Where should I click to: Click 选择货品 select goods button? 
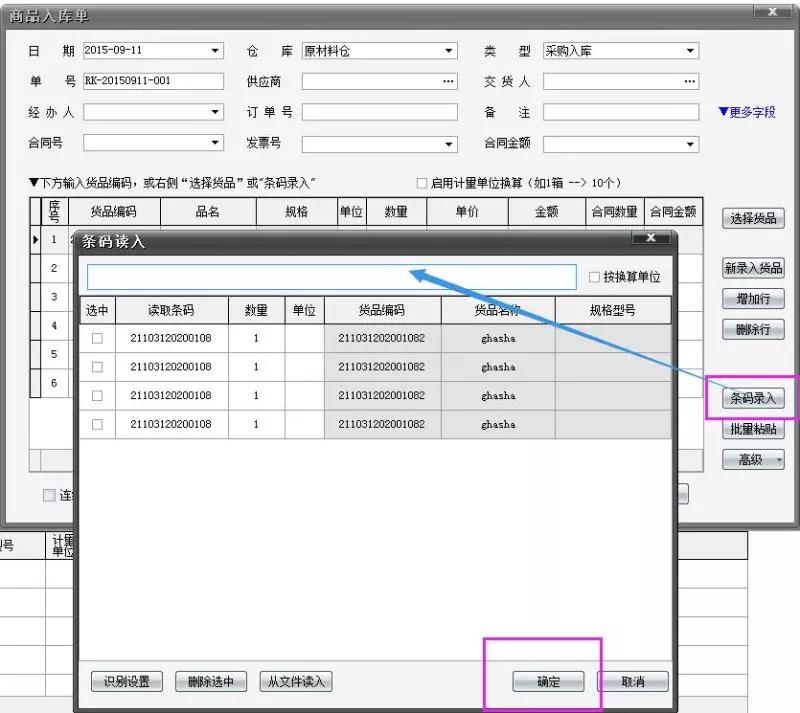click(x=753, y=219)
